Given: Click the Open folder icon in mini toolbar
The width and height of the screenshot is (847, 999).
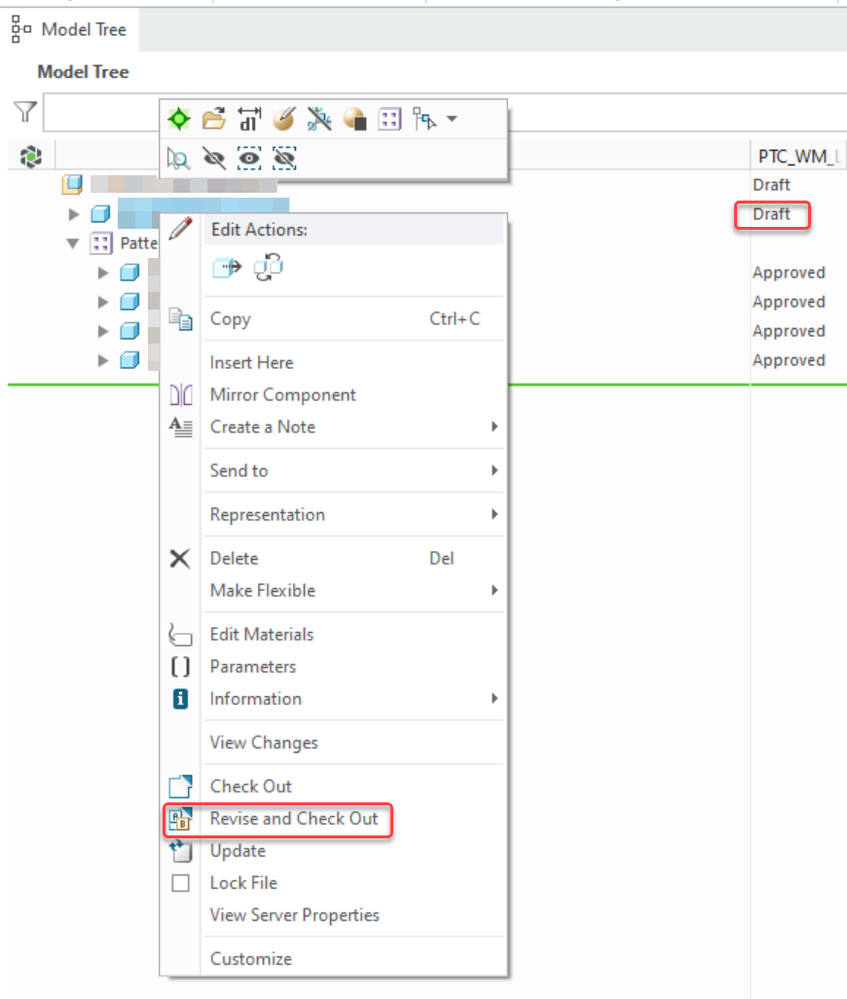Looking at the screenshot, I should click(x=214, y=119).
